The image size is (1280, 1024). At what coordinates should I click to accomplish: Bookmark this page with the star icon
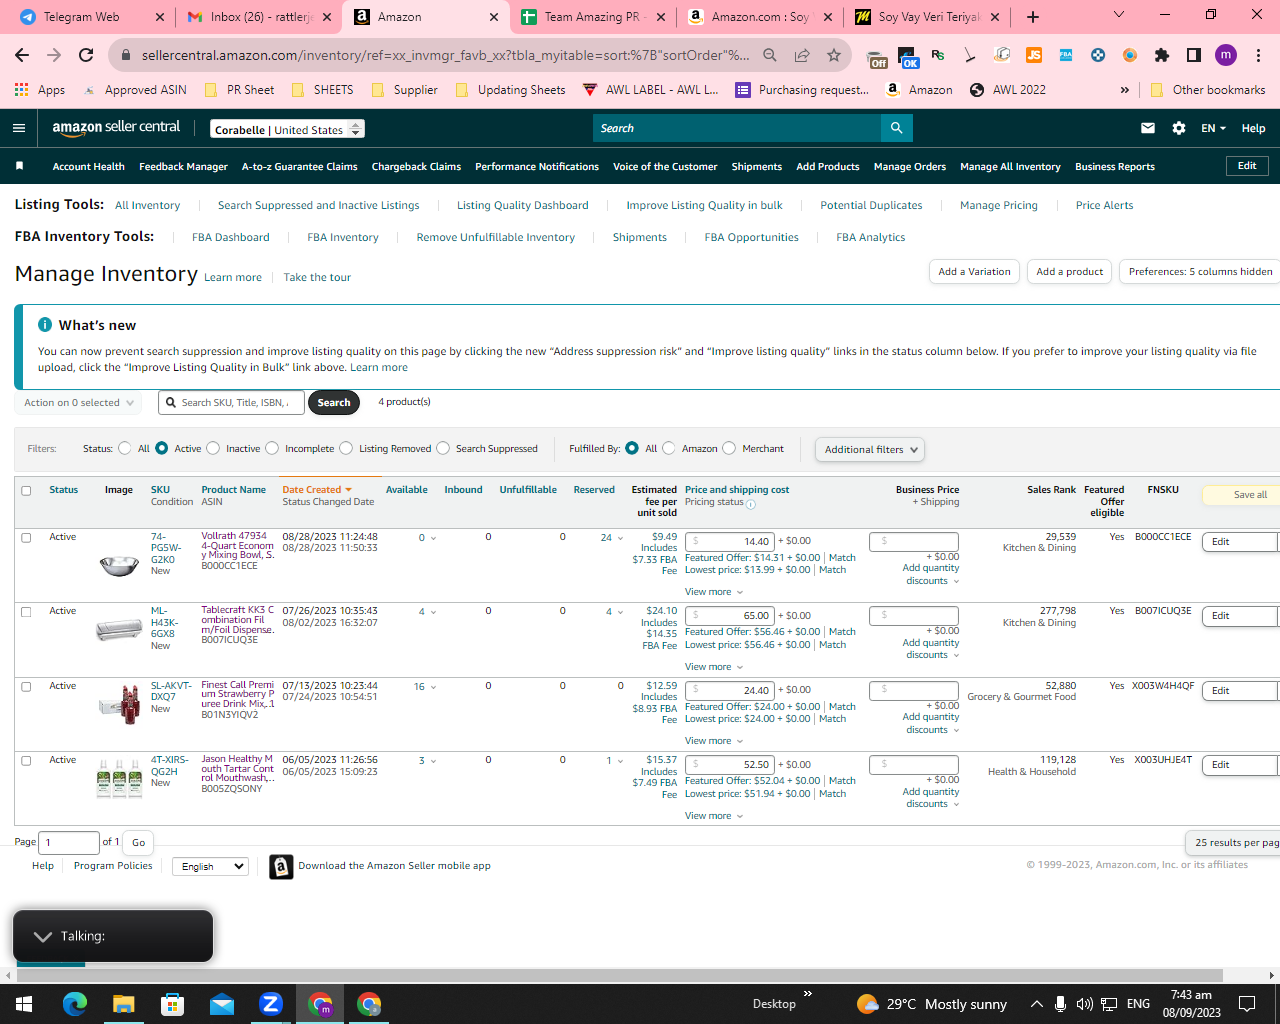(834, 55)
